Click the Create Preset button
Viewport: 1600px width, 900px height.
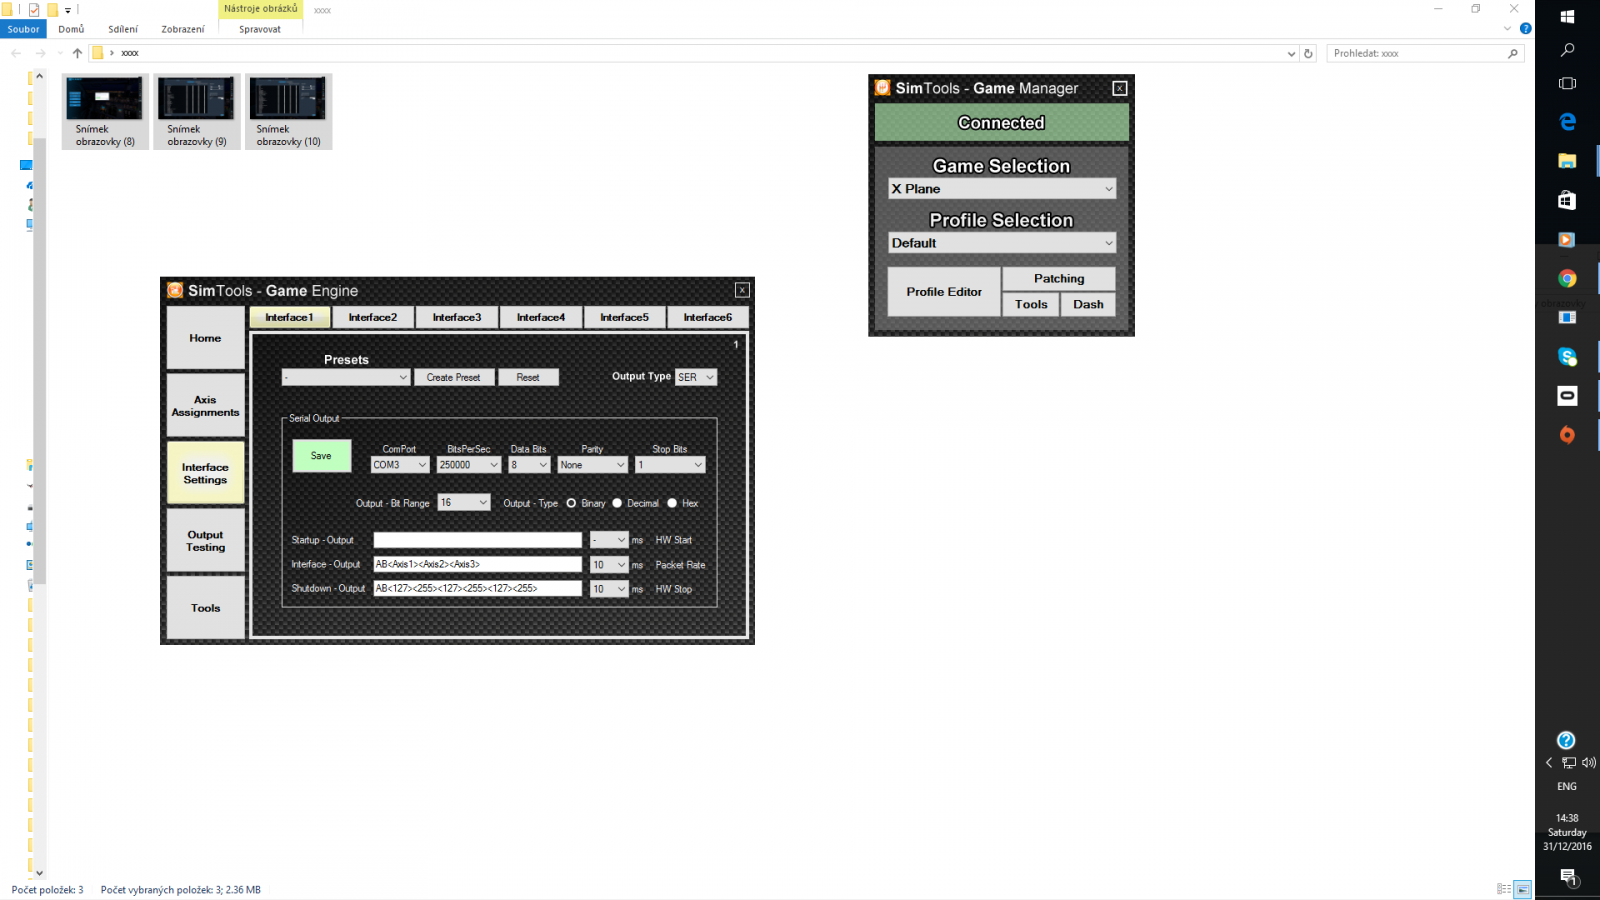[454, 377]
